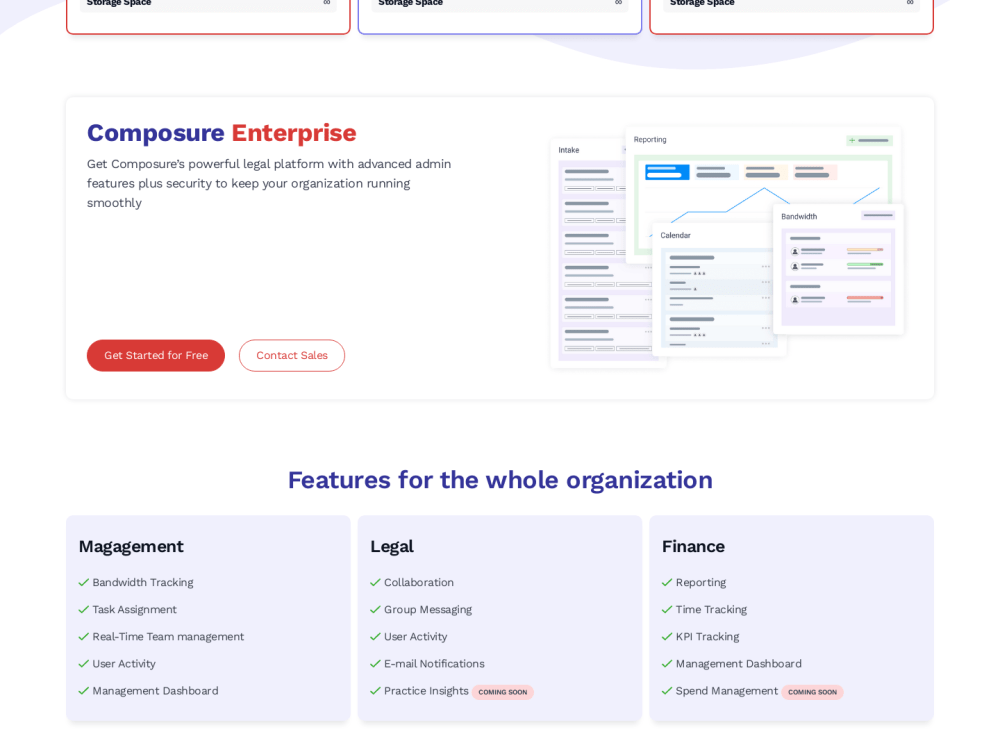Image resolution: width=1000 pixels, height=750 pixels.
Task: Click the Get Started for Free button
Action: (x=156, y=355)
